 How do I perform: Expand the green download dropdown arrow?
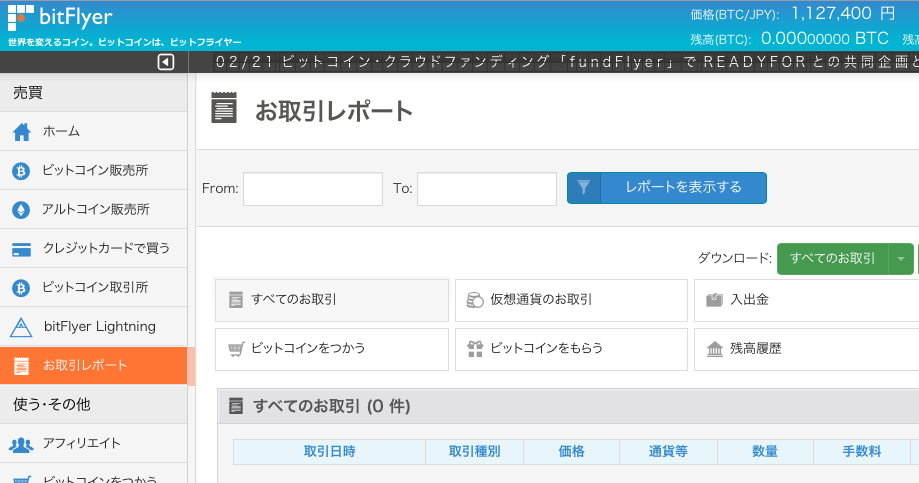click(x=901, y=258)
